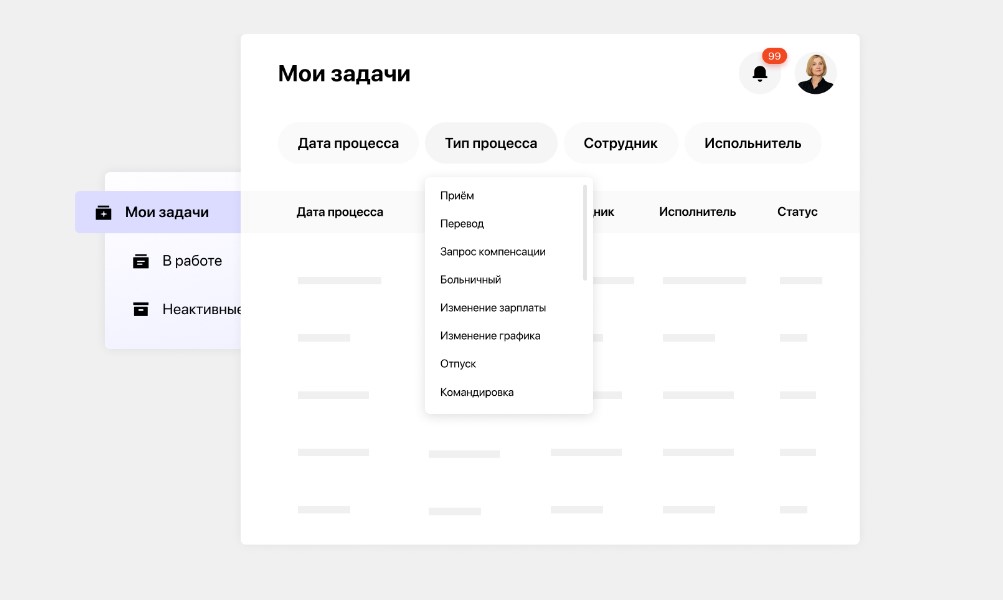Select Больничный option
The width and height of the screenshot is (1003, 600).
tap(470, 280)
